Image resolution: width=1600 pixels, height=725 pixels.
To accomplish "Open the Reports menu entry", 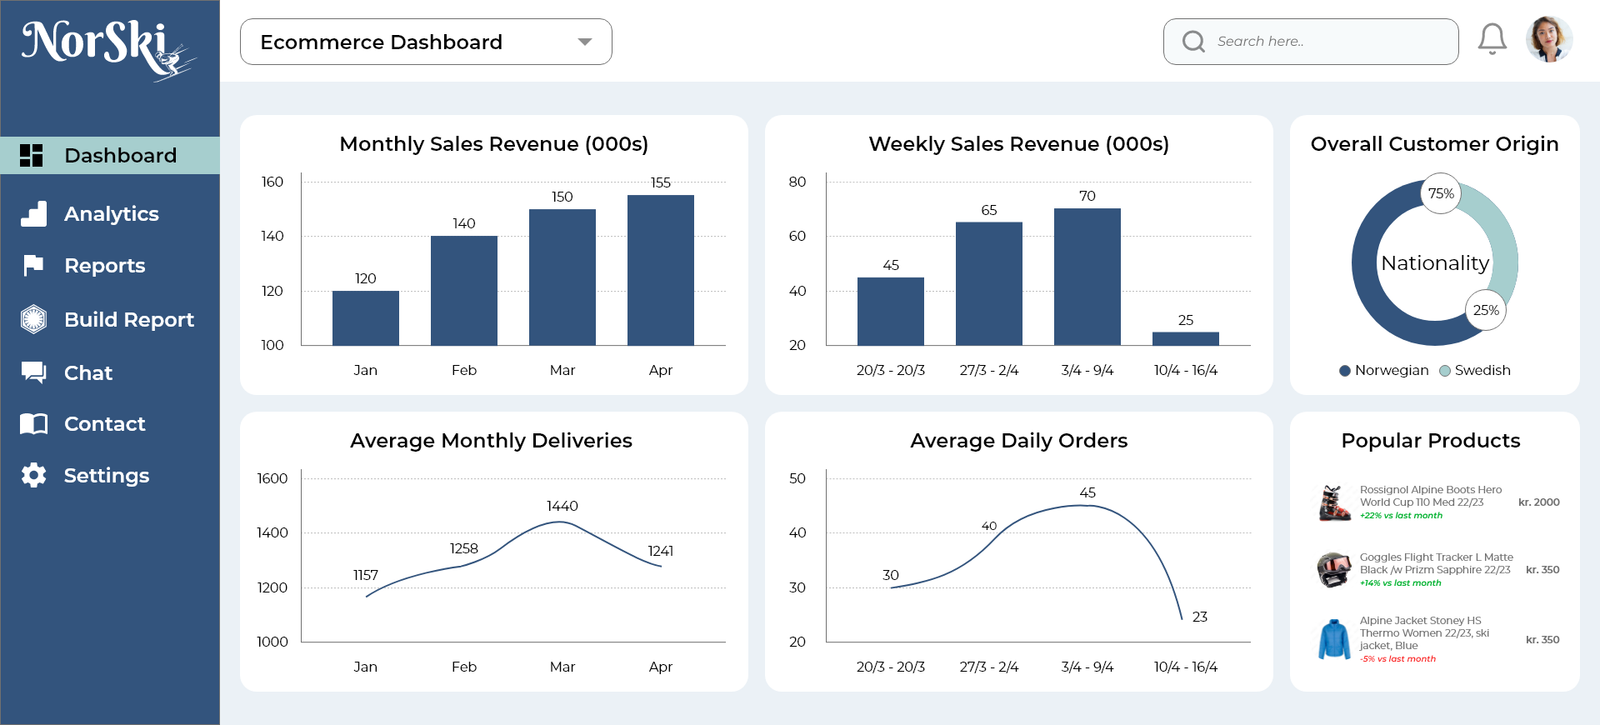I will pyautogui.click(x=104, y=266).
